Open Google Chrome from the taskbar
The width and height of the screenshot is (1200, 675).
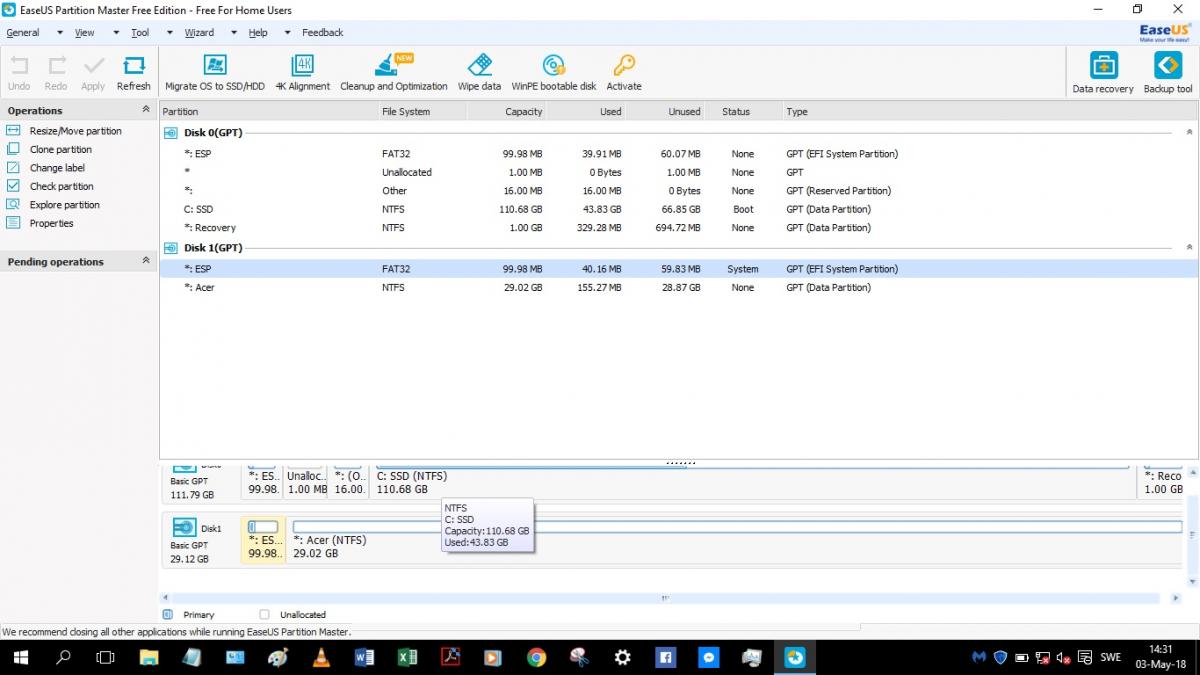pyautogui.click(x=536, y=657)
